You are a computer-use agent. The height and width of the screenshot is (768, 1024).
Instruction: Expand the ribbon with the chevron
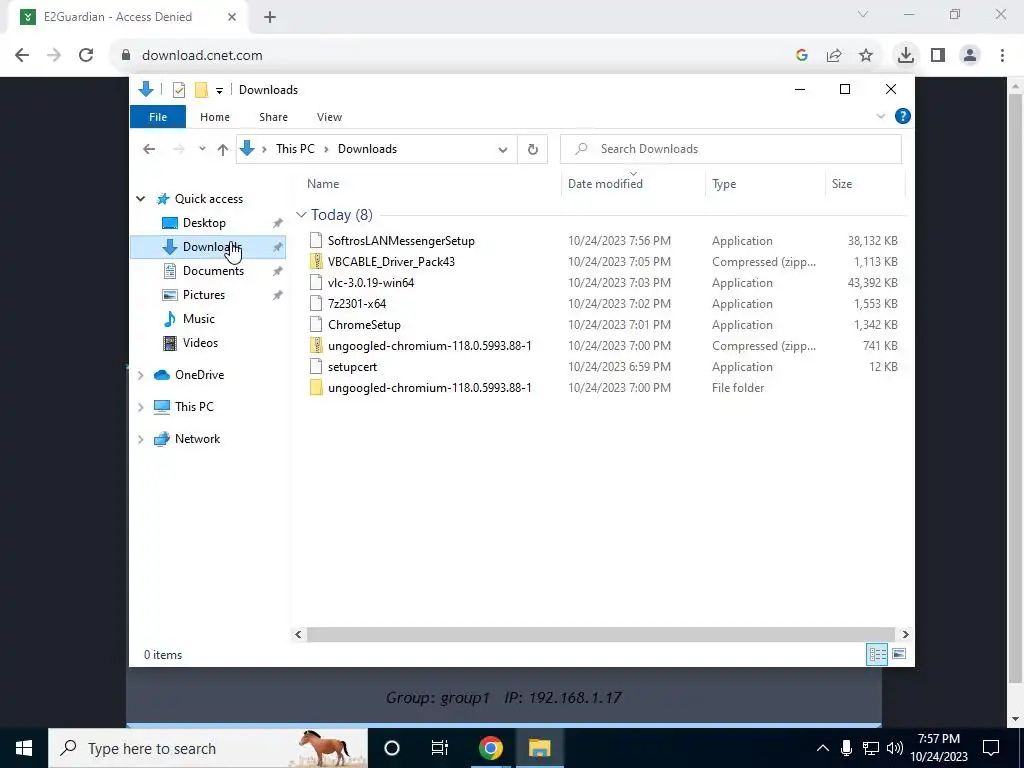(880, 116)
